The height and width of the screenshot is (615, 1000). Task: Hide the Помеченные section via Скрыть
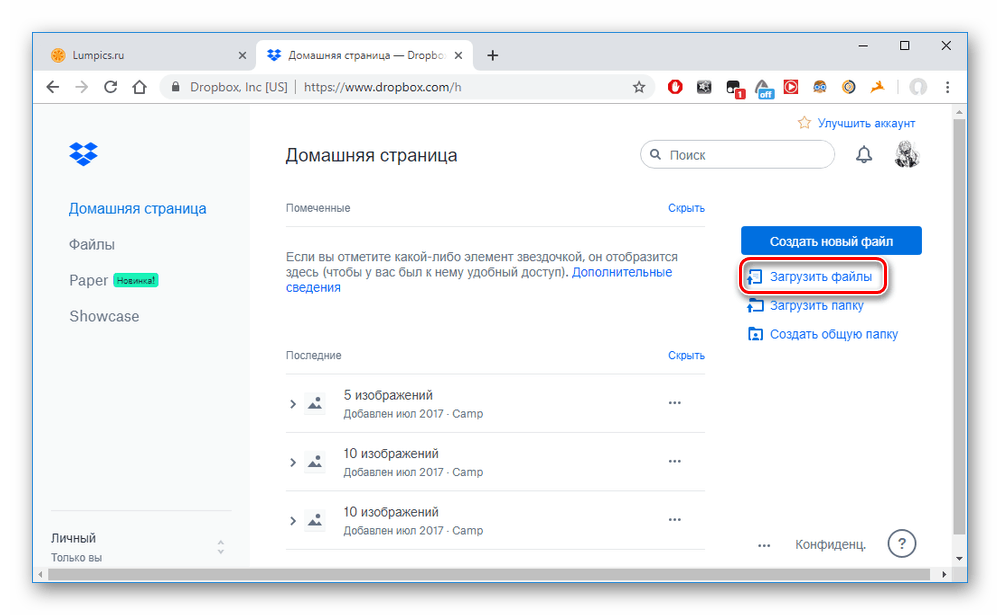point(686,208)
